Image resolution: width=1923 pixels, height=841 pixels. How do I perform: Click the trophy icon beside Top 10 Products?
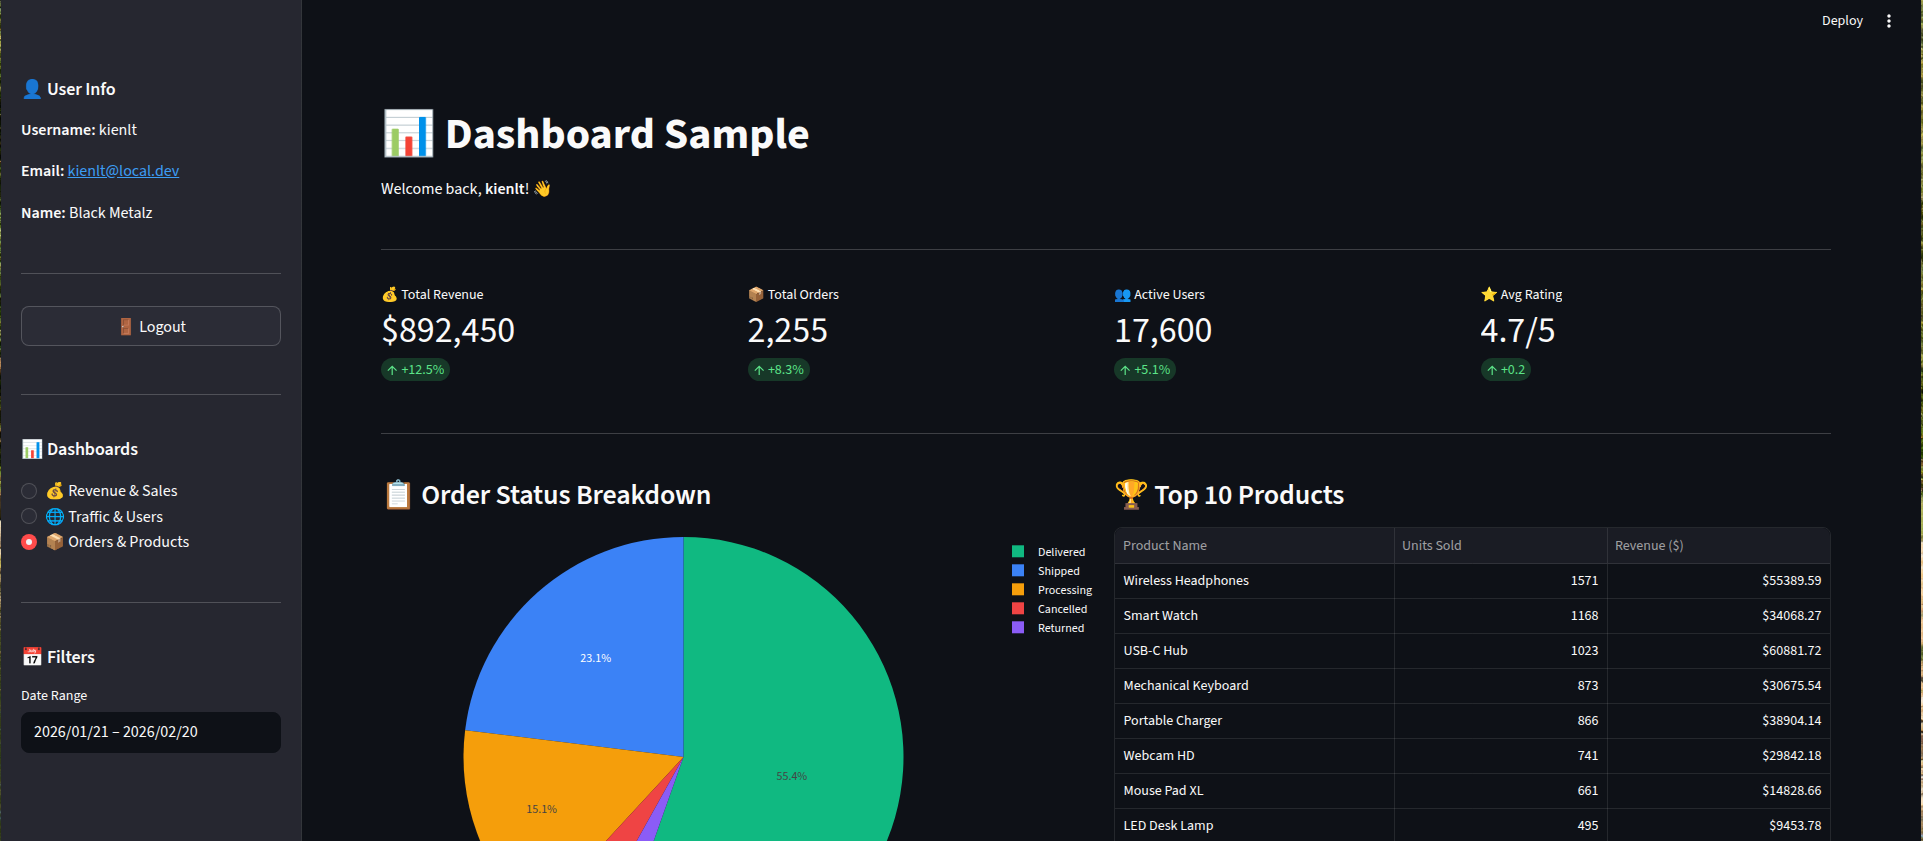pos(1131,494)
